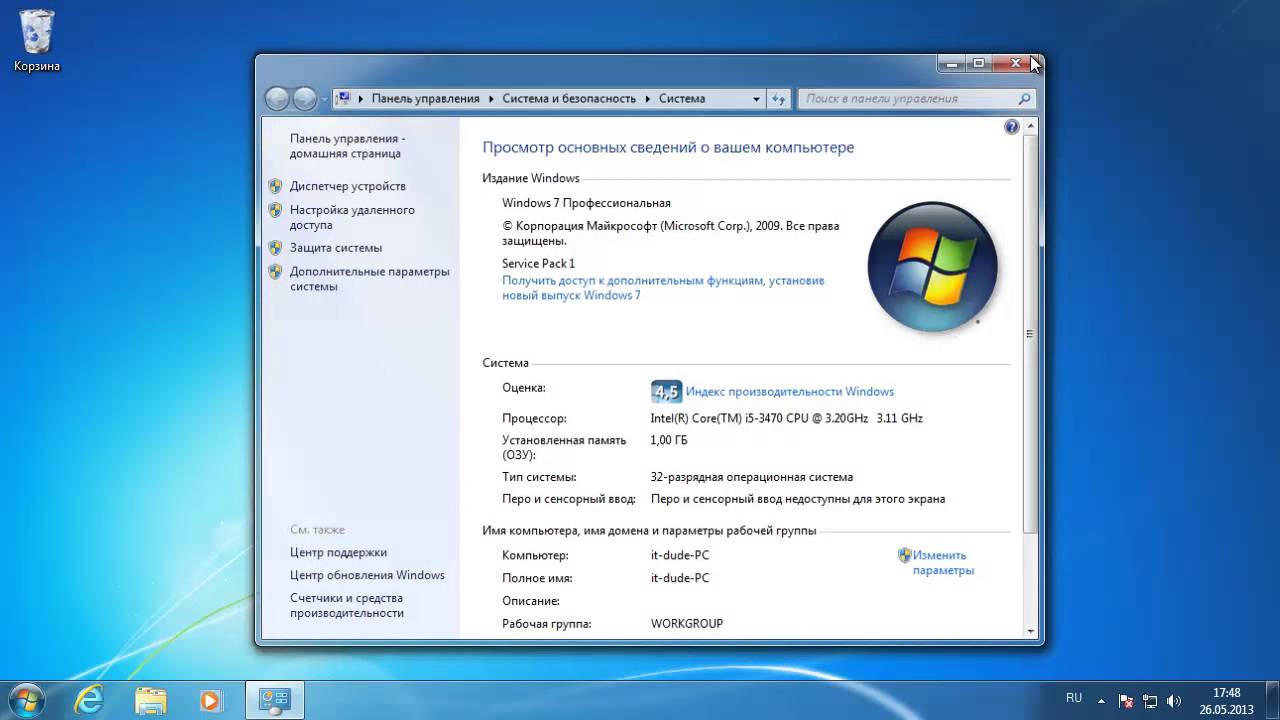This screenshot has height=720, width=1280.
Task: Click the Windows logo image
Action: point(932,267)
